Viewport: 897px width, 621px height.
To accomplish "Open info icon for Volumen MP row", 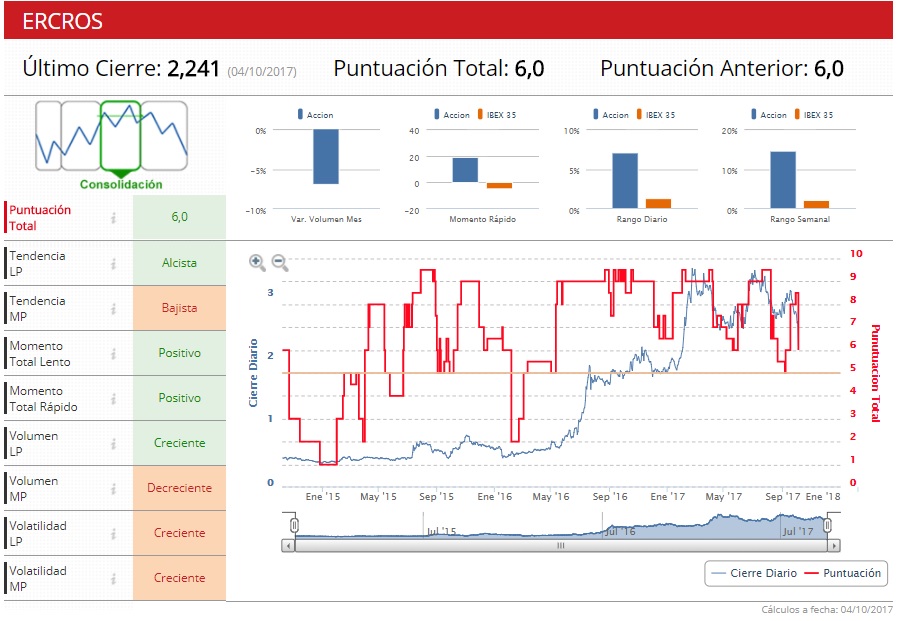I will (x=114, y=489).
